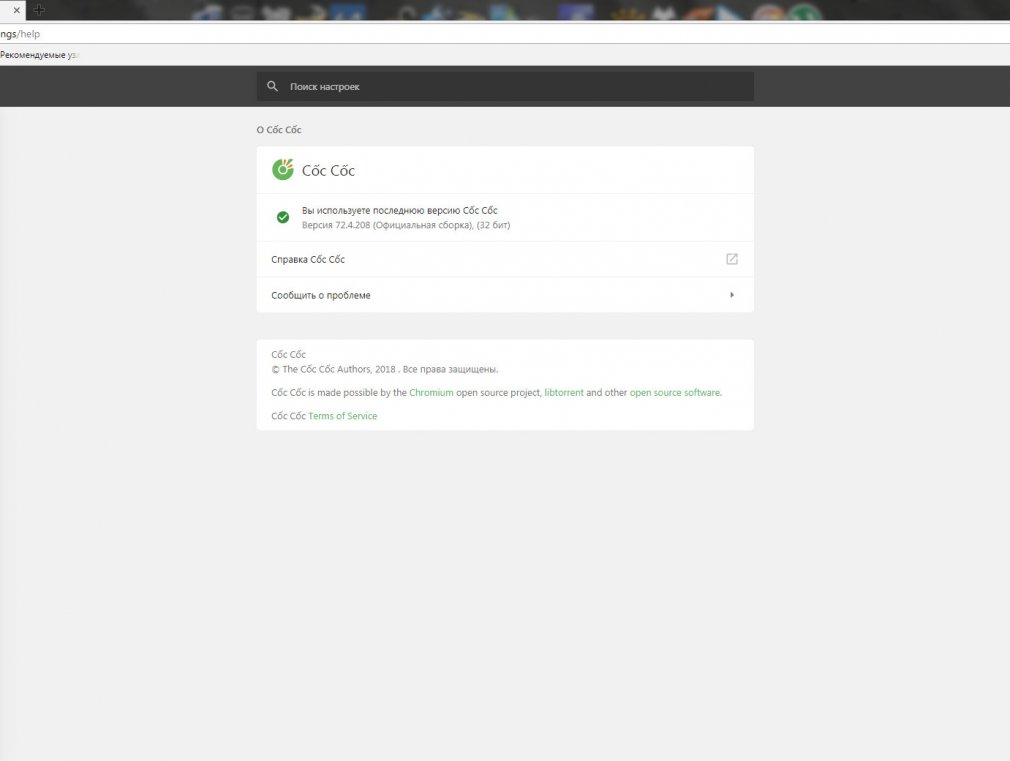Expand the arrow next to Сообщить о проблеме
Image resolution: width=1010 pixels, height=761 pixels.
click(732, 295)
